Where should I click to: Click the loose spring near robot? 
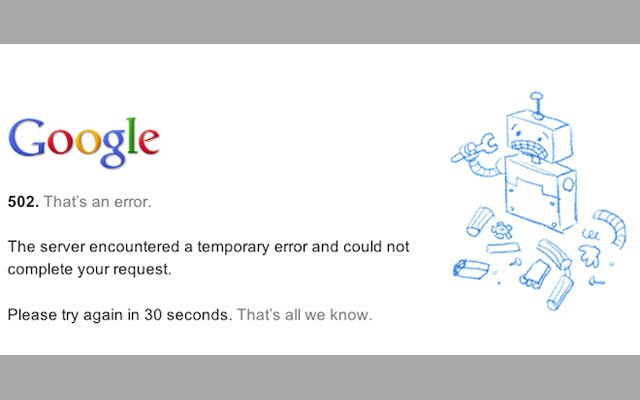pyautogui.click(x=590, y=235)
